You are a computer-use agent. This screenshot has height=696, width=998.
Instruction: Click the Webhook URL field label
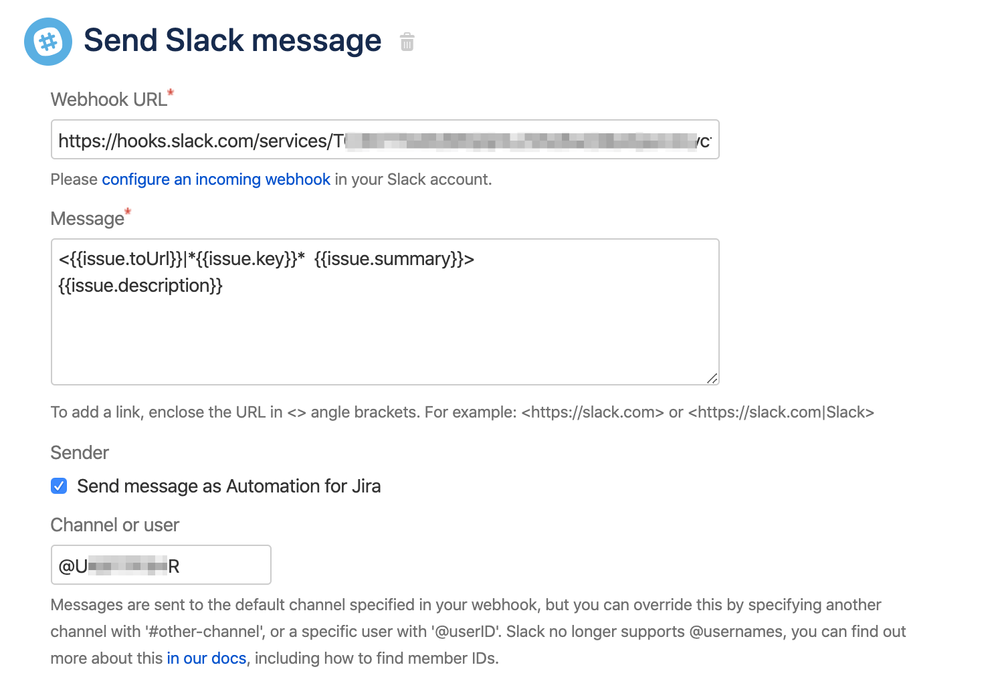pyautogui.click(x=109, y=99)
